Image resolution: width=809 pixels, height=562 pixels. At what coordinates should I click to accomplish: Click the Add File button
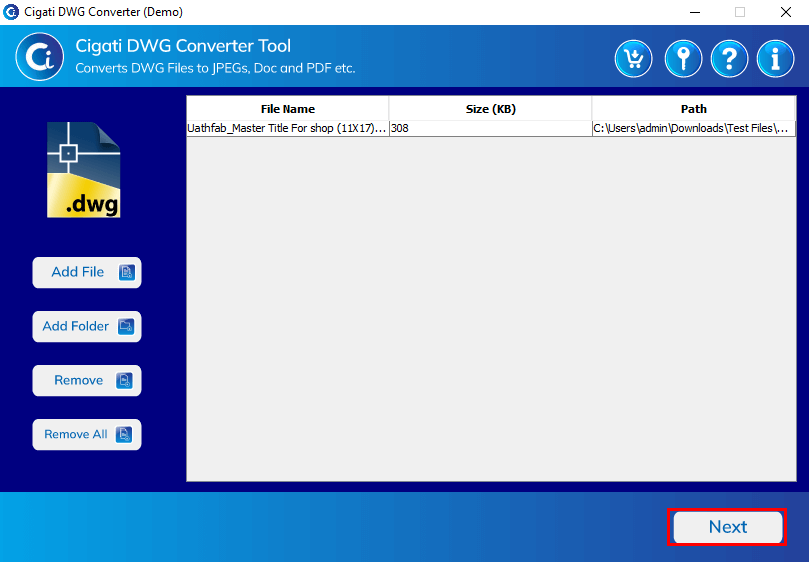pyautogui.click(x=87, y=272)
